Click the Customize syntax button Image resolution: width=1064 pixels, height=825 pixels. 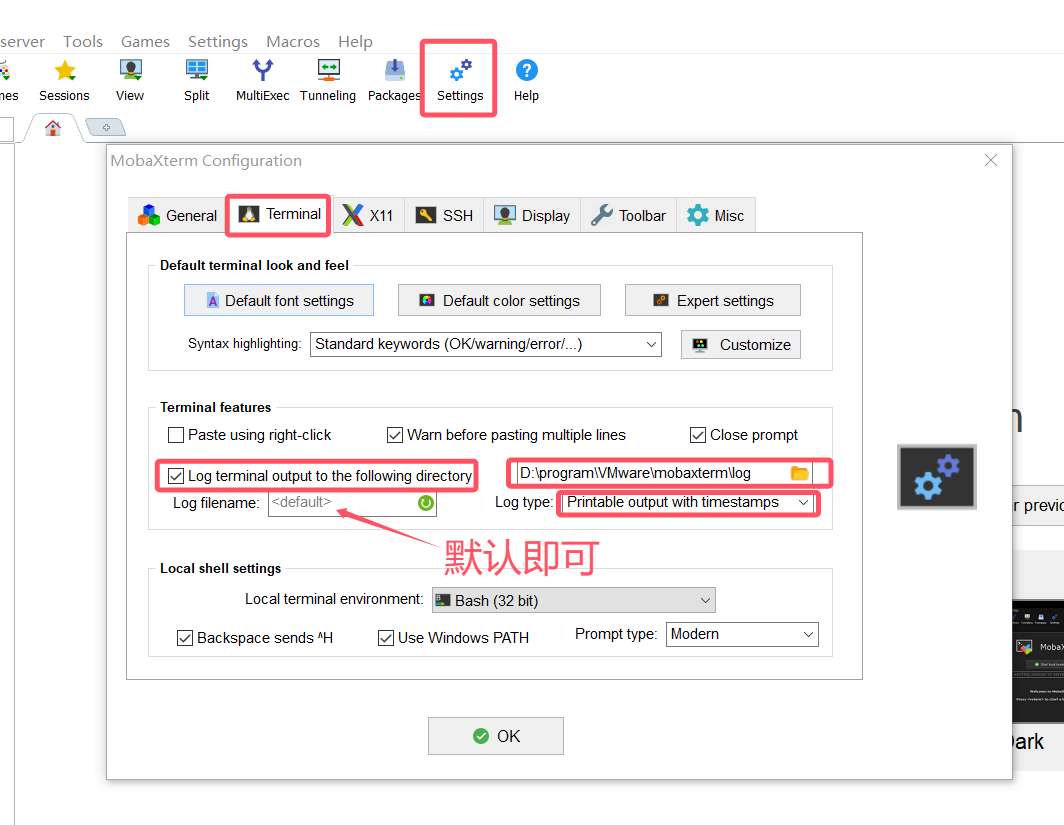[x=741, y=345]
